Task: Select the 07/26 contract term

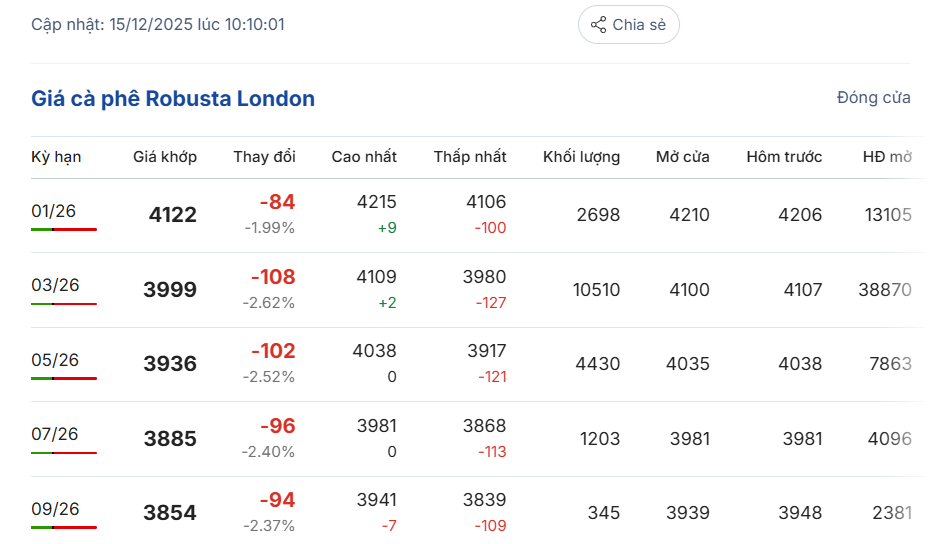Action: click(55, 434)
